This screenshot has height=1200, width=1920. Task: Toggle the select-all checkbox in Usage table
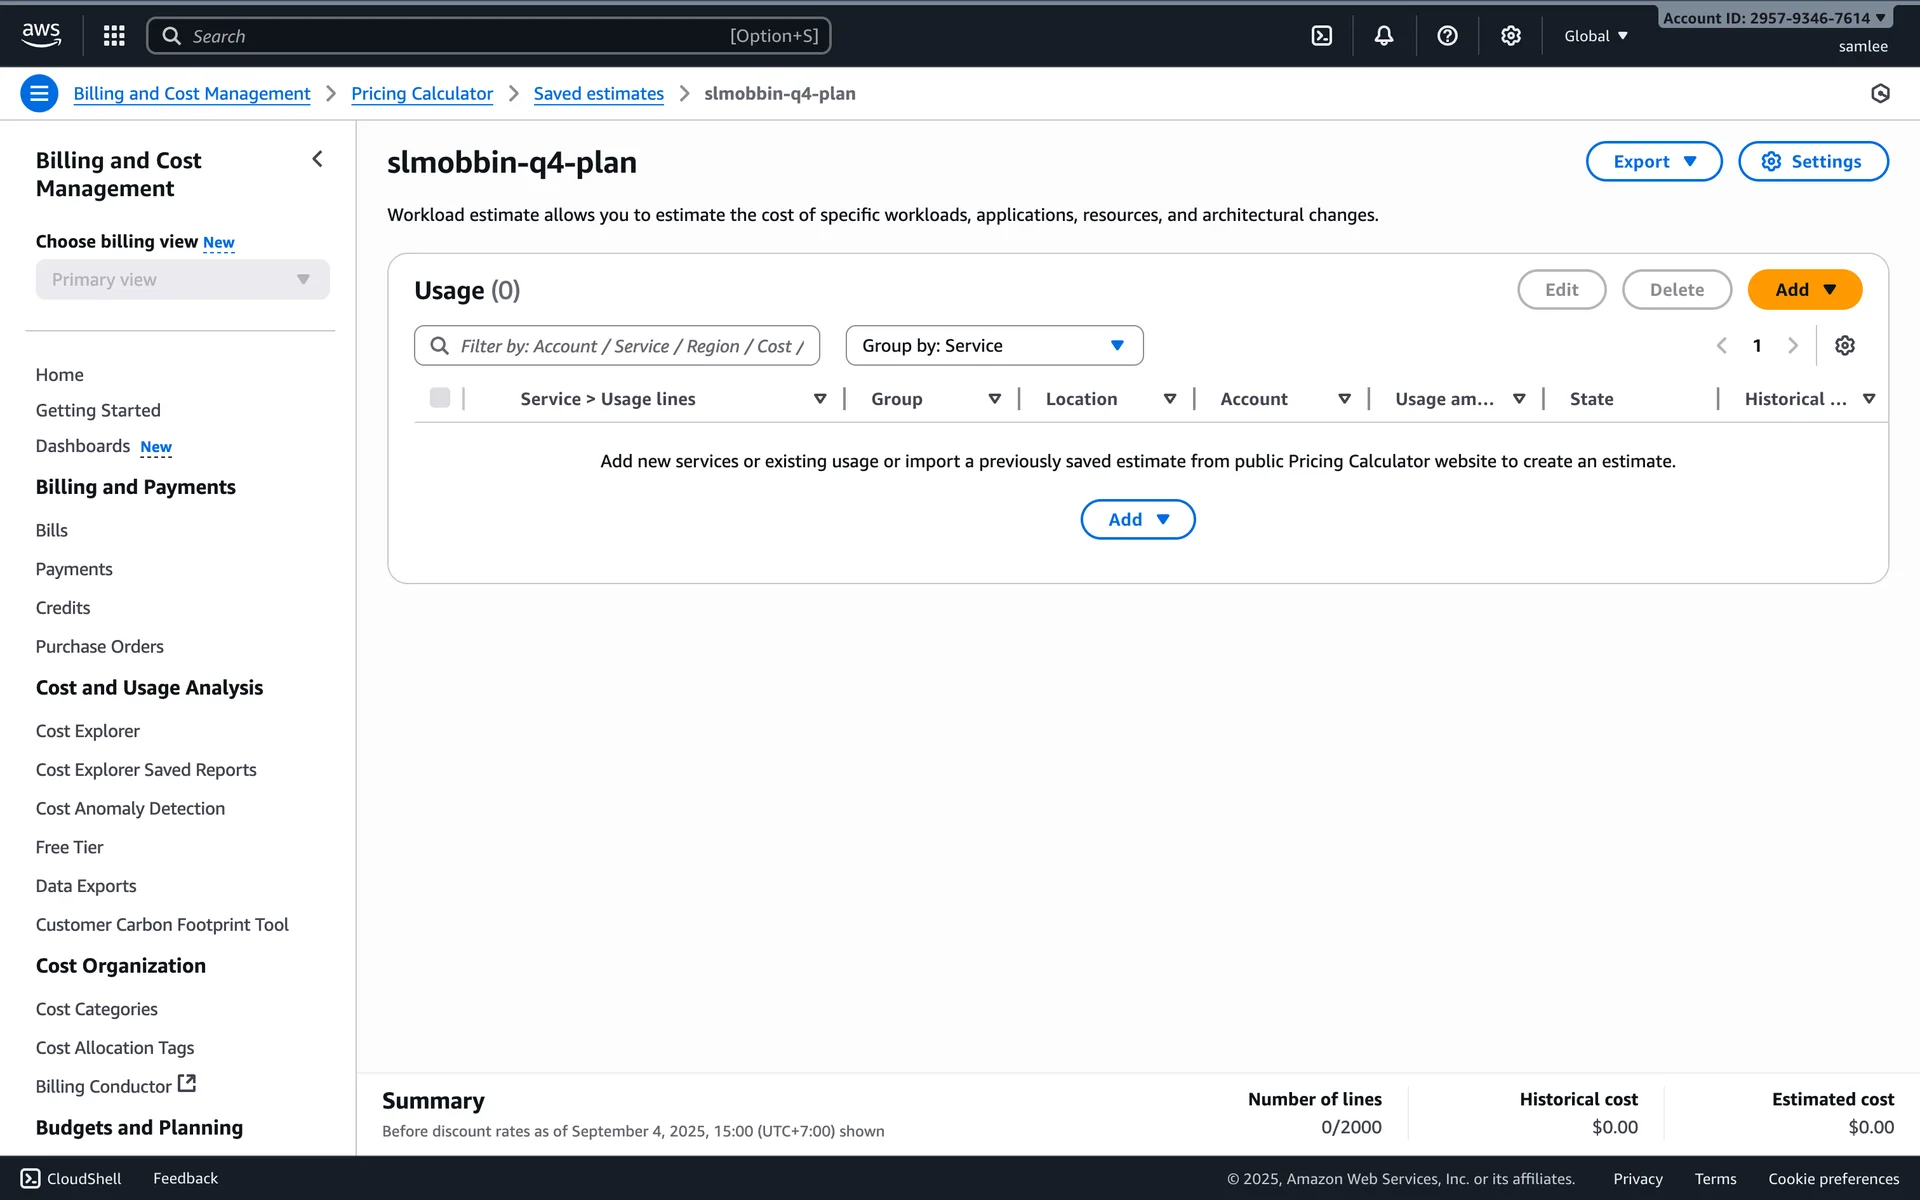[440, 398]
